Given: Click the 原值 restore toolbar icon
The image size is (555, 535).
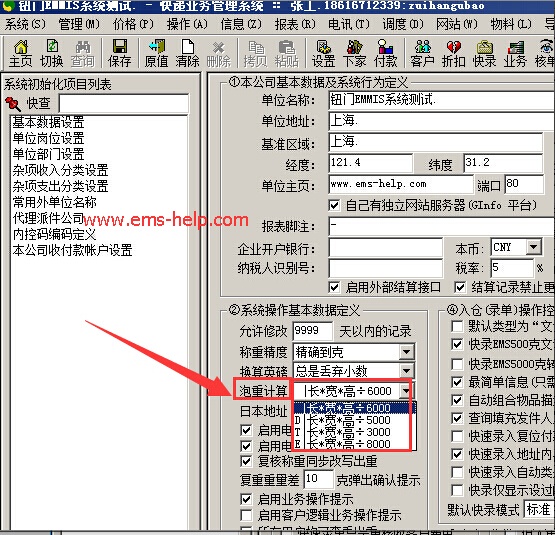Looking at the screenshot, I should pos(156,53).
